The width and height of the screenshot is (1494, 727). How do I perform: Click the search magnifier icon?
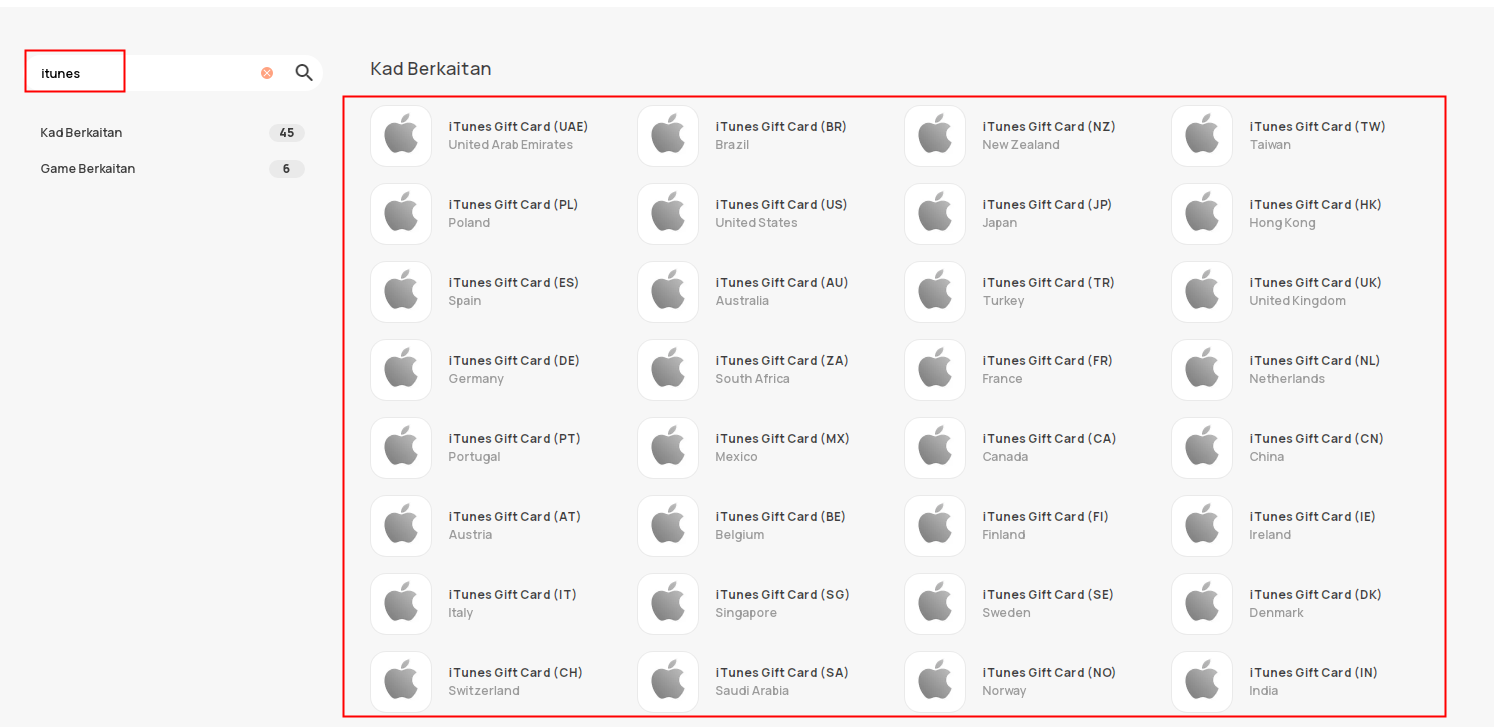[x=304, y=73]
